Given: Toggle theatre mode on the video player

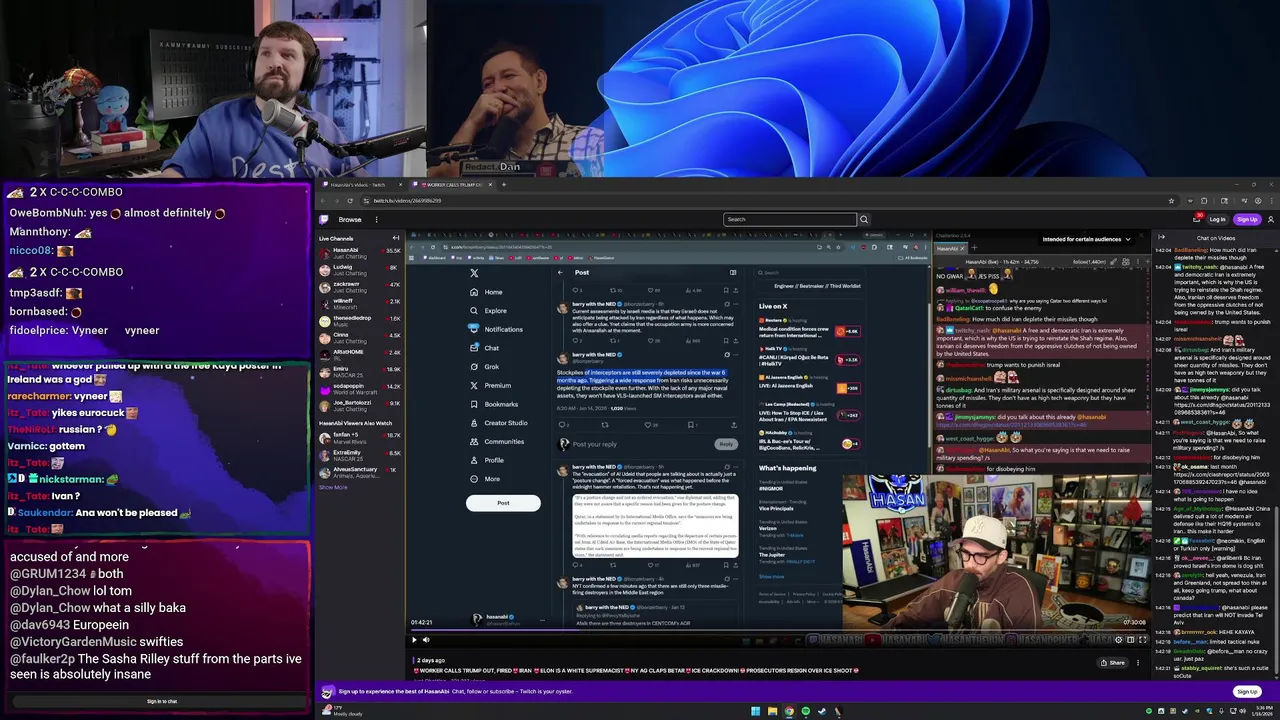Looking at the screenshot, I should coord(1131,640).
